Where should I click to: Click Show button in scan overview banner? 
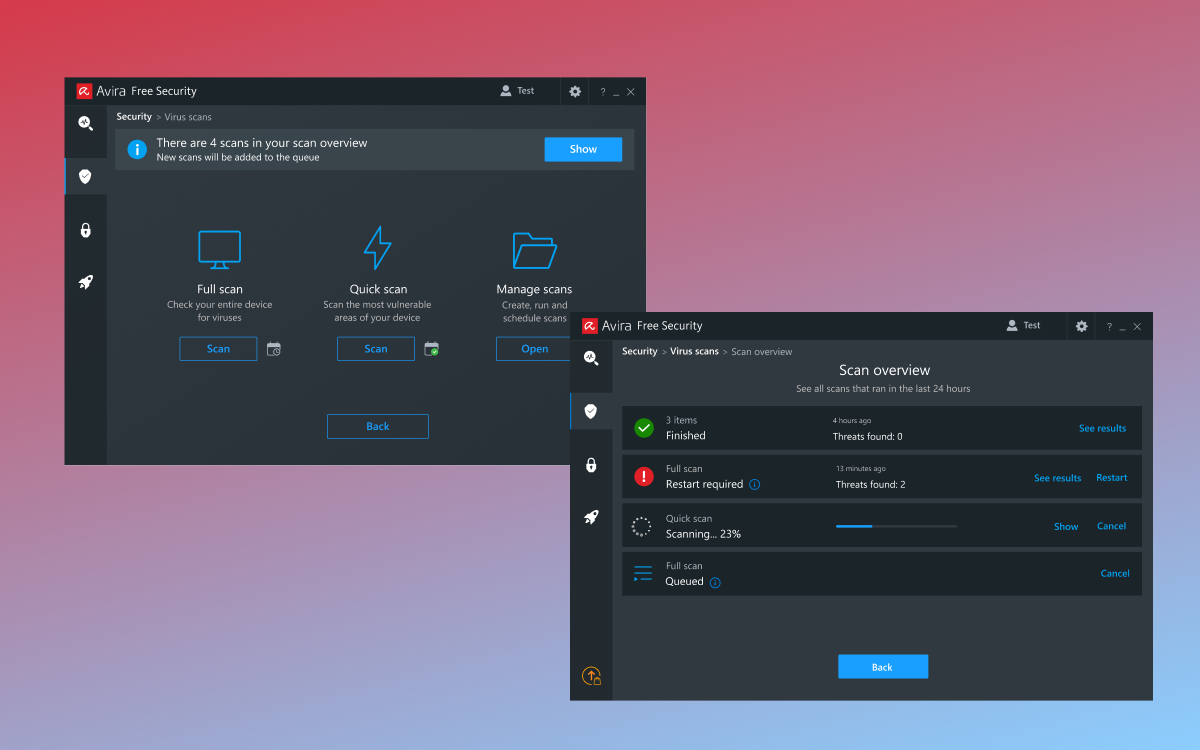point(583,149)
